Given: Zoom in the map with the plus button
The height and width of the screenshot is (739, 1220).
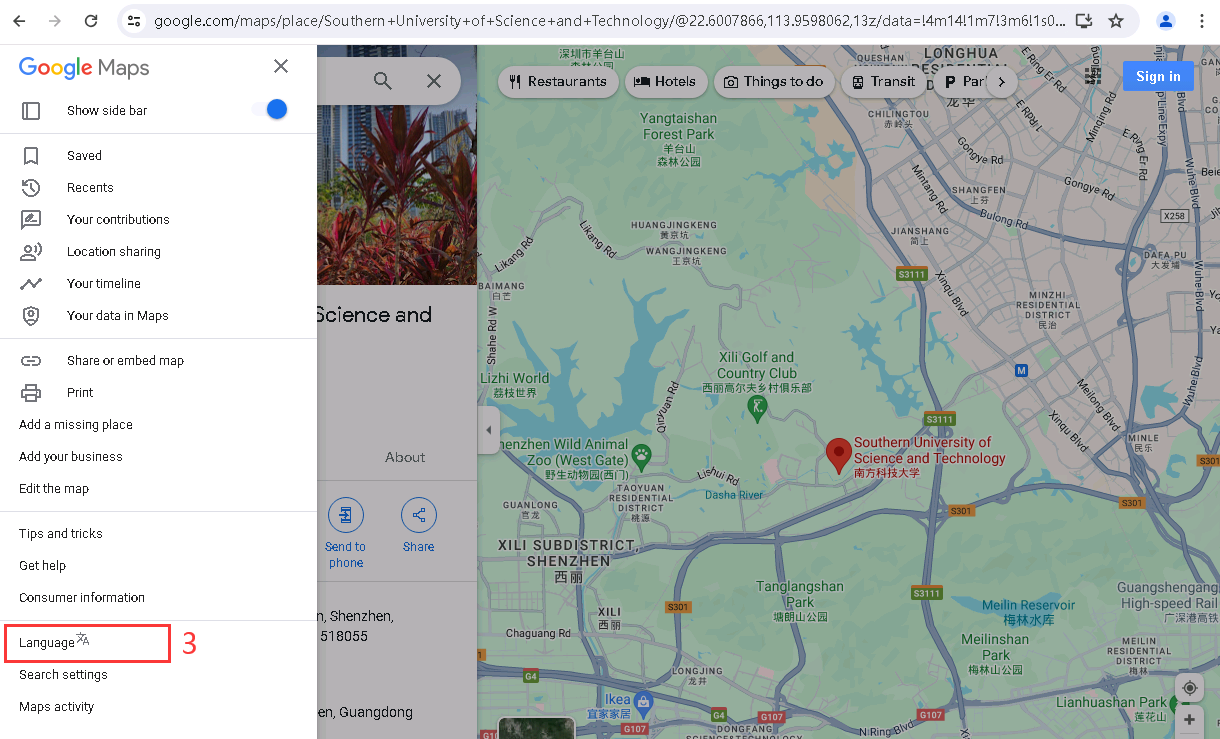Looking at the screenshot, I should pos(1189,721).
